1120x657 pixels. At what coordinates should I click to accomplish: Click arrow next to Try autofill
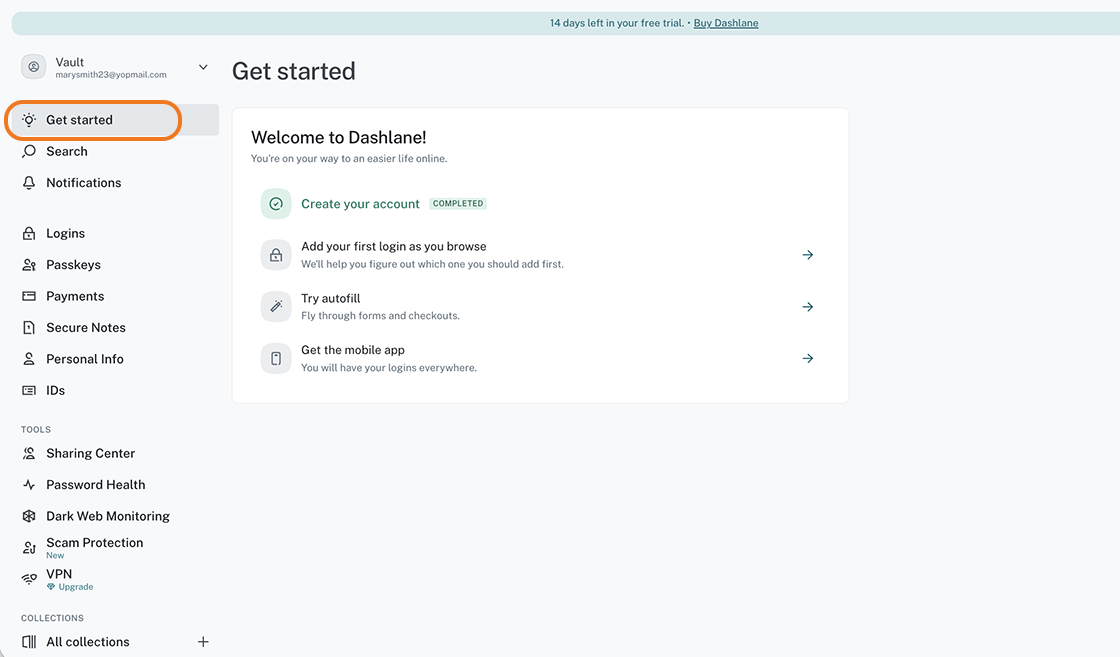tap(808, 307)
